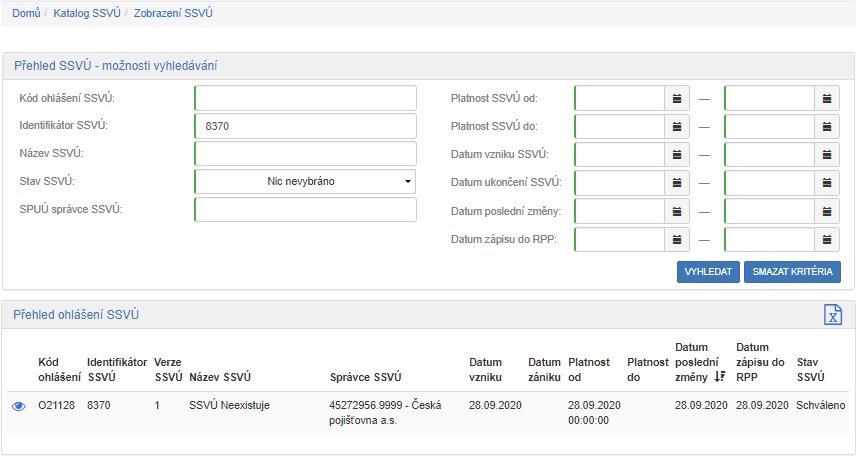Toggle the sort icon on Datum poslední změny column
Image resolution: width=857 pixels, height=456 pixels.
click(718, 377)
